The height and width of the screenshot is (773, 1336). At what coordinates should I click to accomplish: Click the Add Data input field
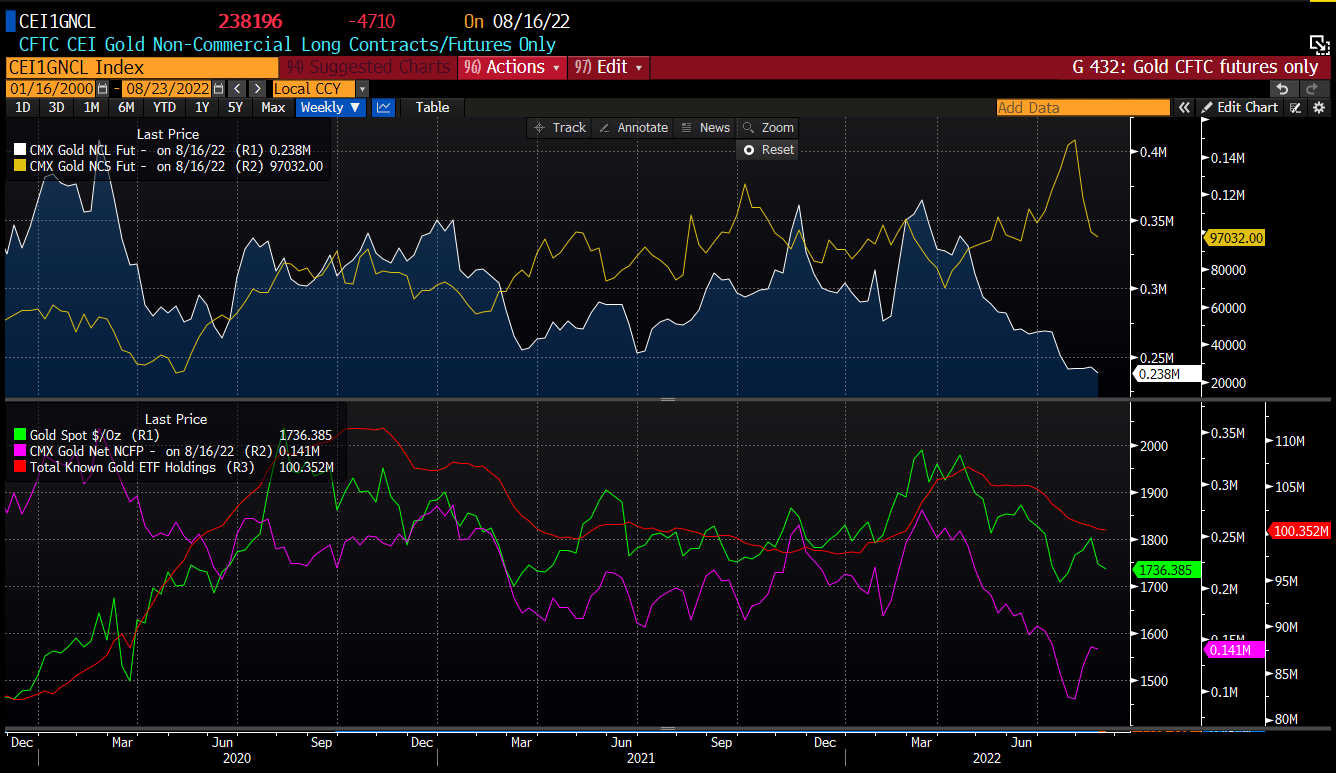[x=1082, y=107]
